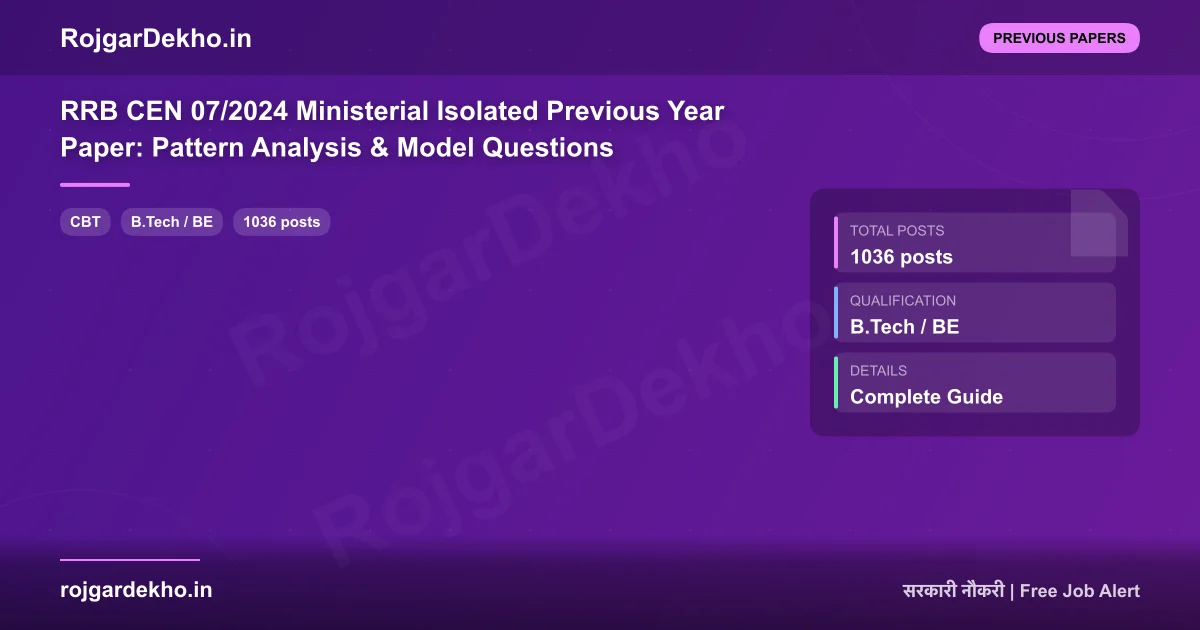1200x630 pixels.
Task: Click the pink accent bar on the Total Posts card
Action: point(836,243)
